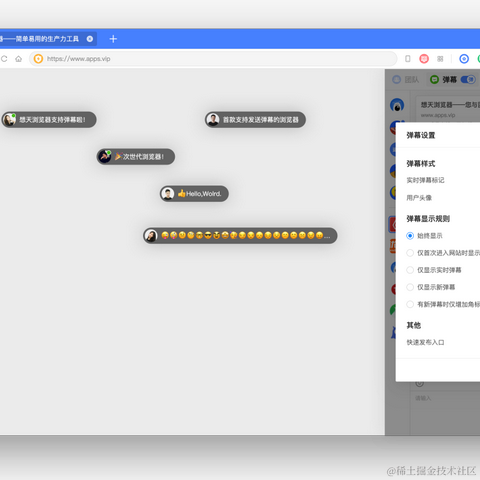Click the orange site icon in address bar
Image resolution: width=480 pixels, height=480 pixels.
[x=38, y=59]
